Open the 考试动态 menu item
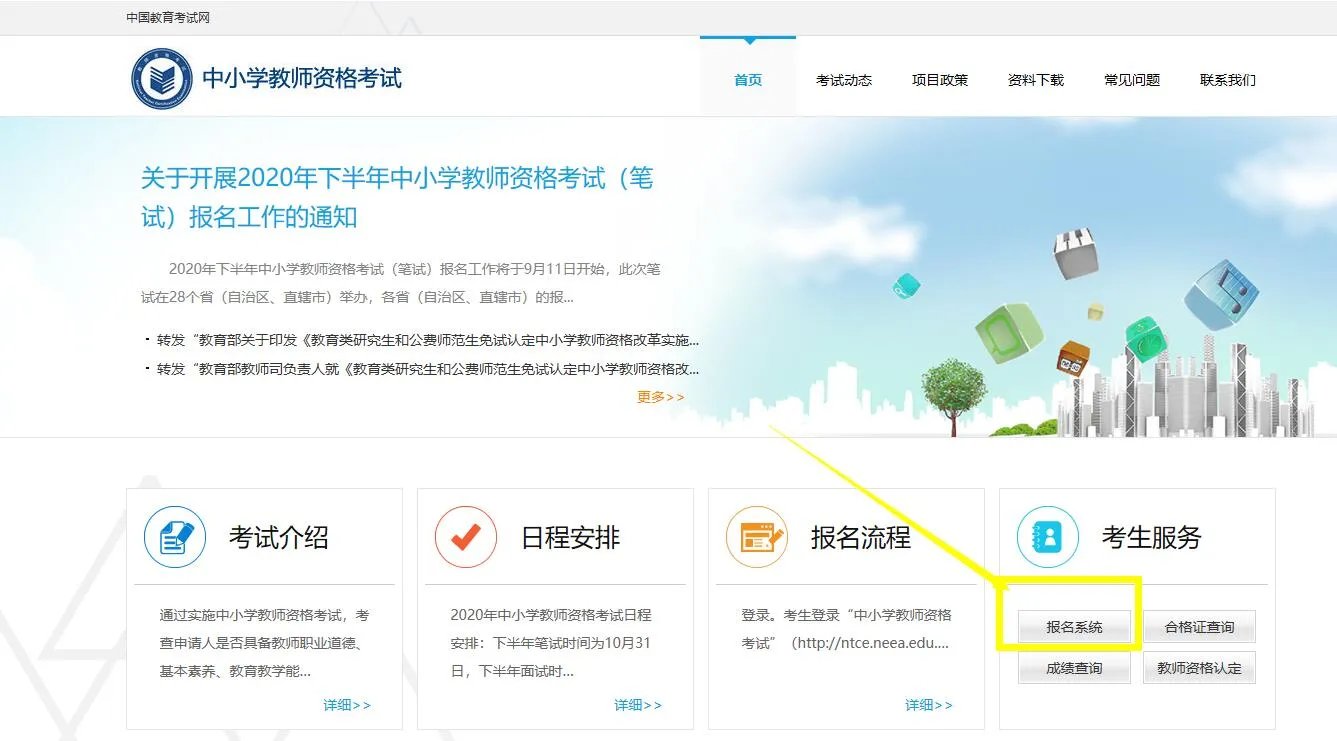The width and height of the screenshot is (1337, 741). (x=845, y=80)
